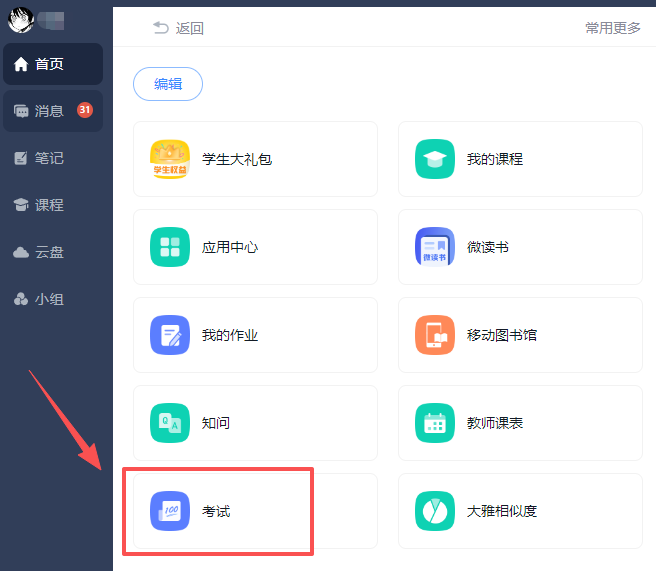This screenshot has width=656, height=571.
Task: Open 笔记 notes in sidebar
Action: [x=53, y=158]
